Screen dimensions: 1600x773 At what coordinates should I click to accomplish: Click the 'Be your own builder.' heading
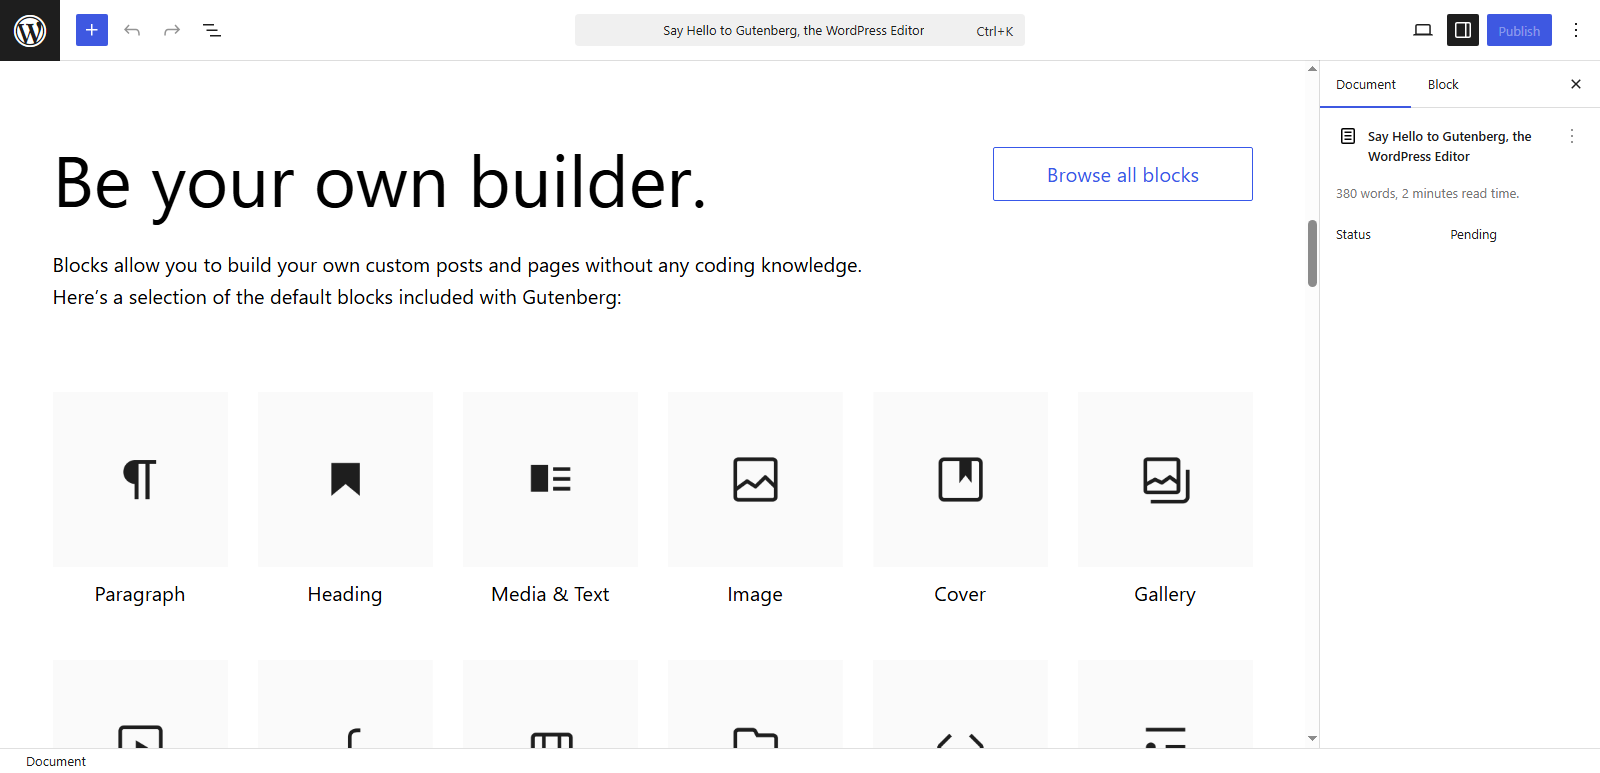(x=380, y=183)
